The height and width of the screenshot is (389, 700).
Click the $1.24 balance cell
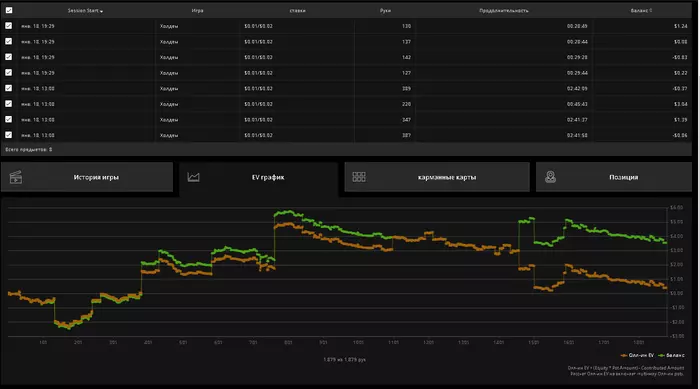coord(680,26)
